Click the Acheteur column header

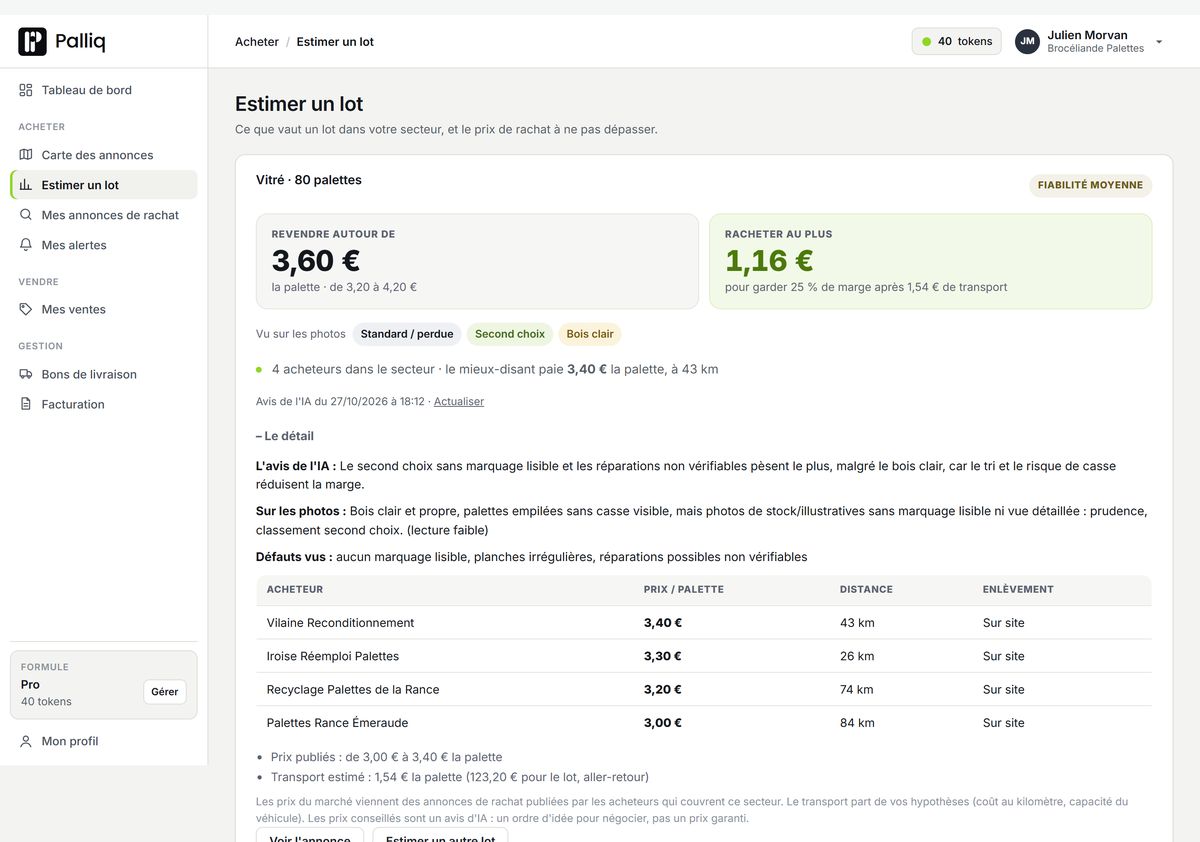295,590
